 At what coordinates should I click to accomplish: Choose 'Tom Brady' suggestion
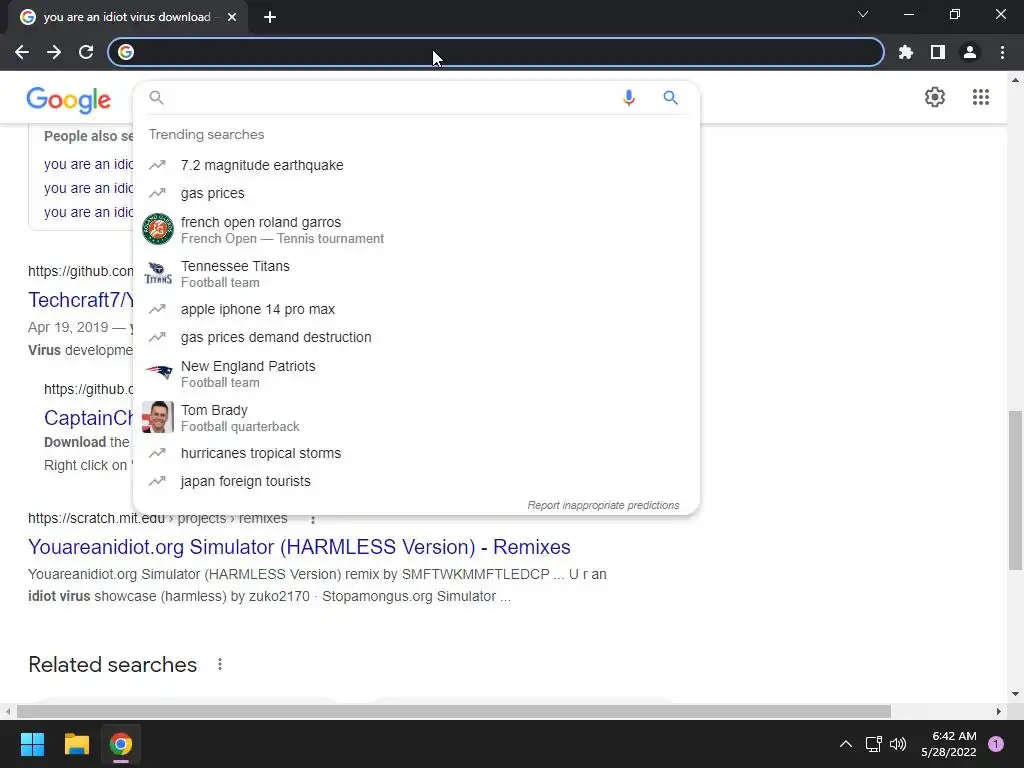[x=416, y=417]
